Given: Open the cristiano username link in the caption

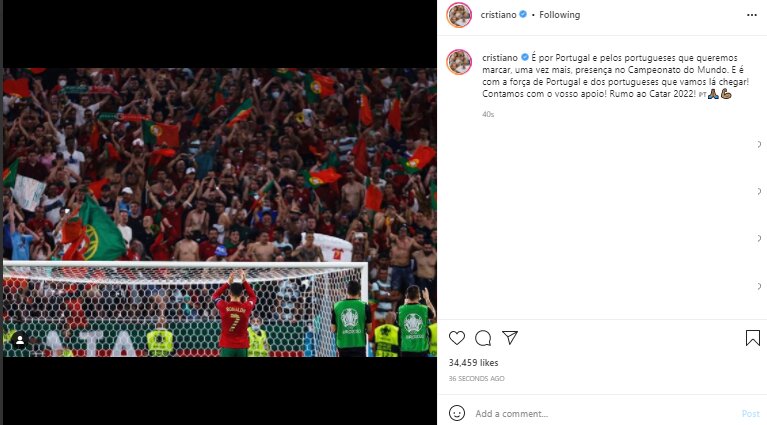Looking at the screenshot, I should [500, 58].
